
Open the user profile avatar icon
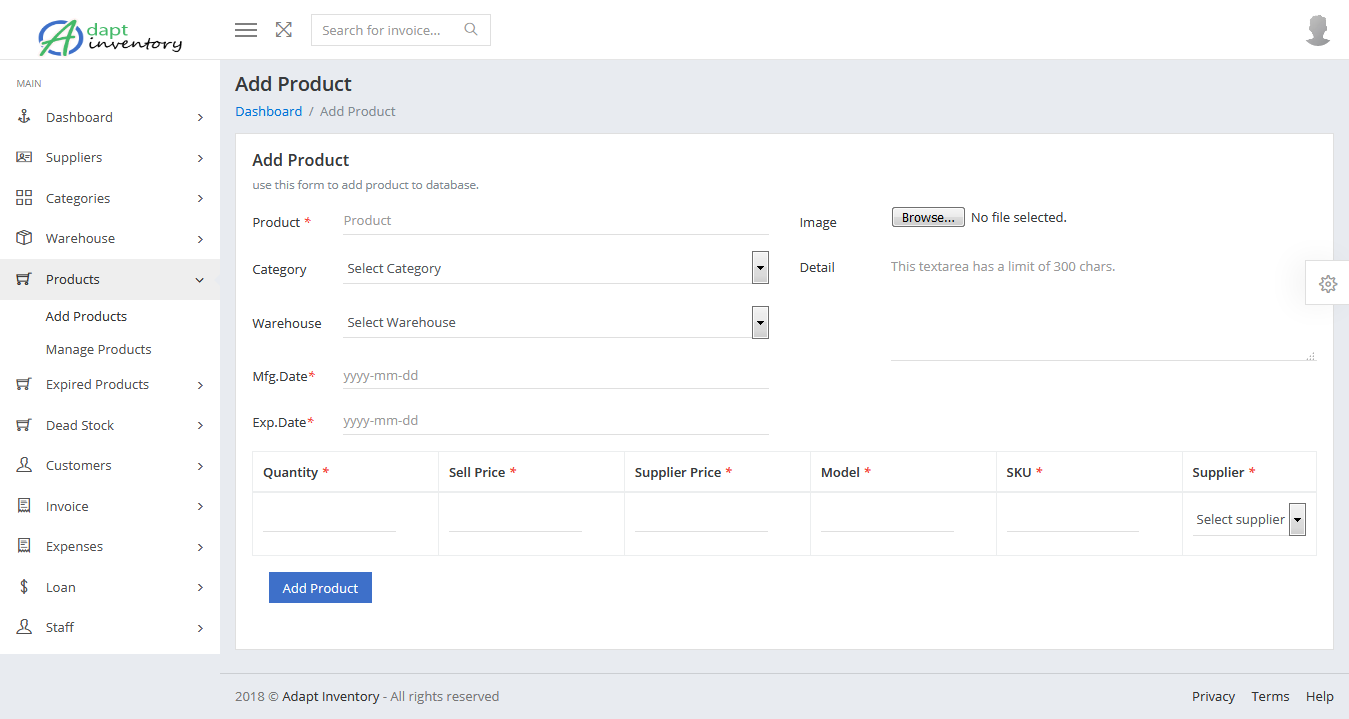(1318, 30)
